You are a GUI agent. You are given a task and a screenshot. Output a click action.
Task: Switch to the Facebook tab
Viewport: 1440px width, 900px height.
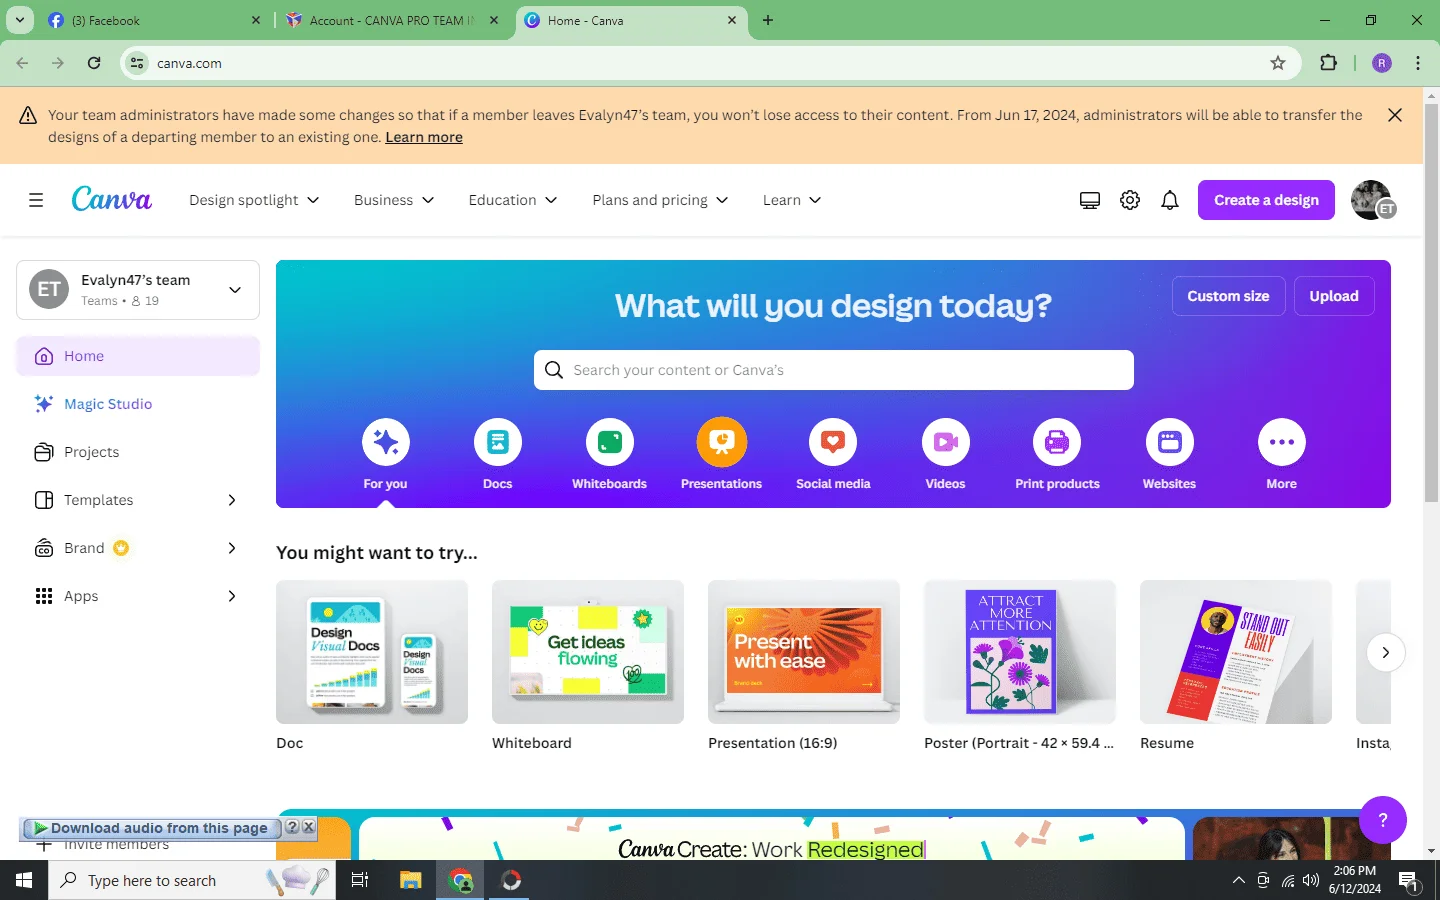pyautogui.click(x=154, y=20)
